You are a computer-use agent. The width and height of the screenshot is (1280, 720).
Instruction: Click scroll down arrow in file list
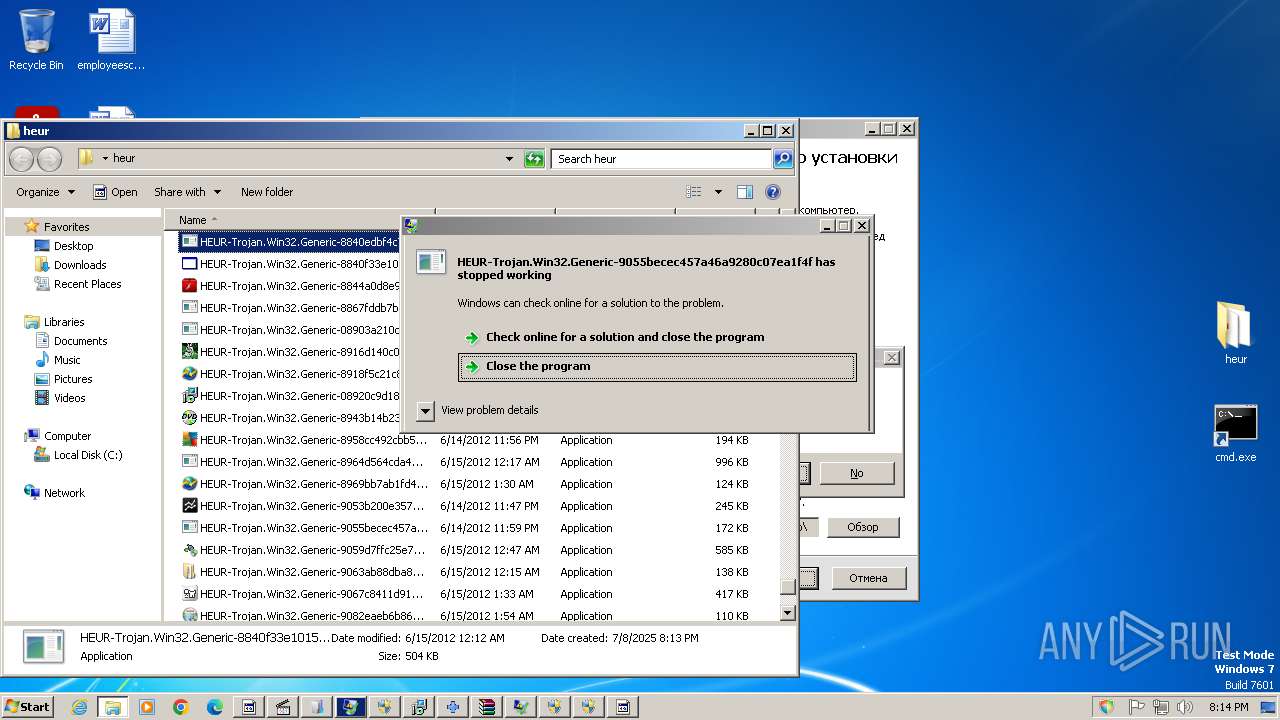click(787, 613)
